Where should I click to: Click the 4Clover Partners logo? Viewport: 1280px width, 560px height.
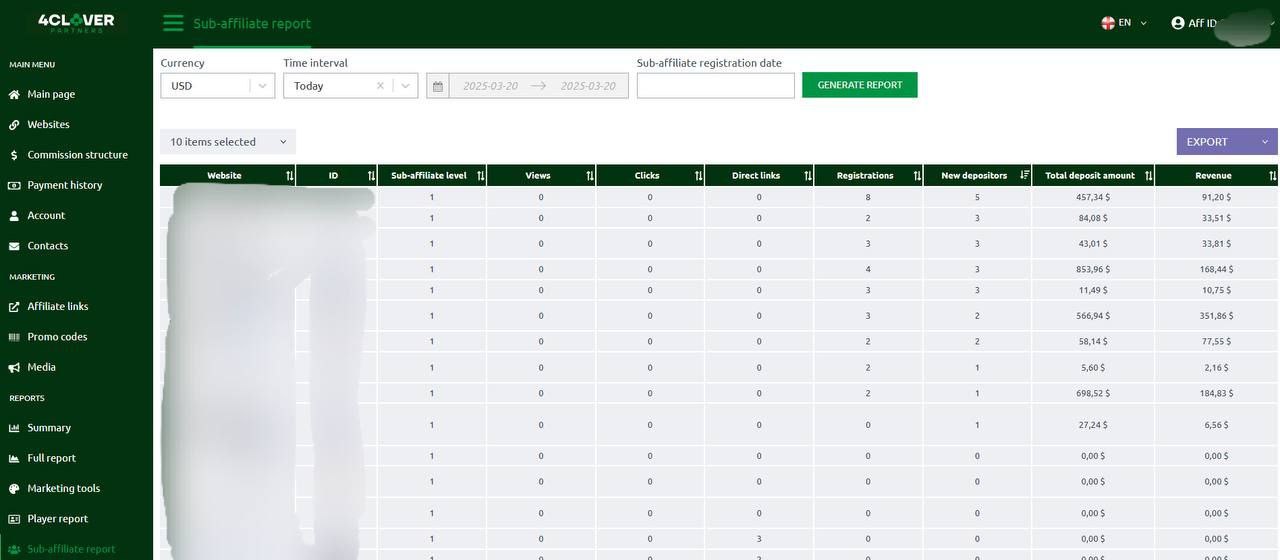(76, 23)
